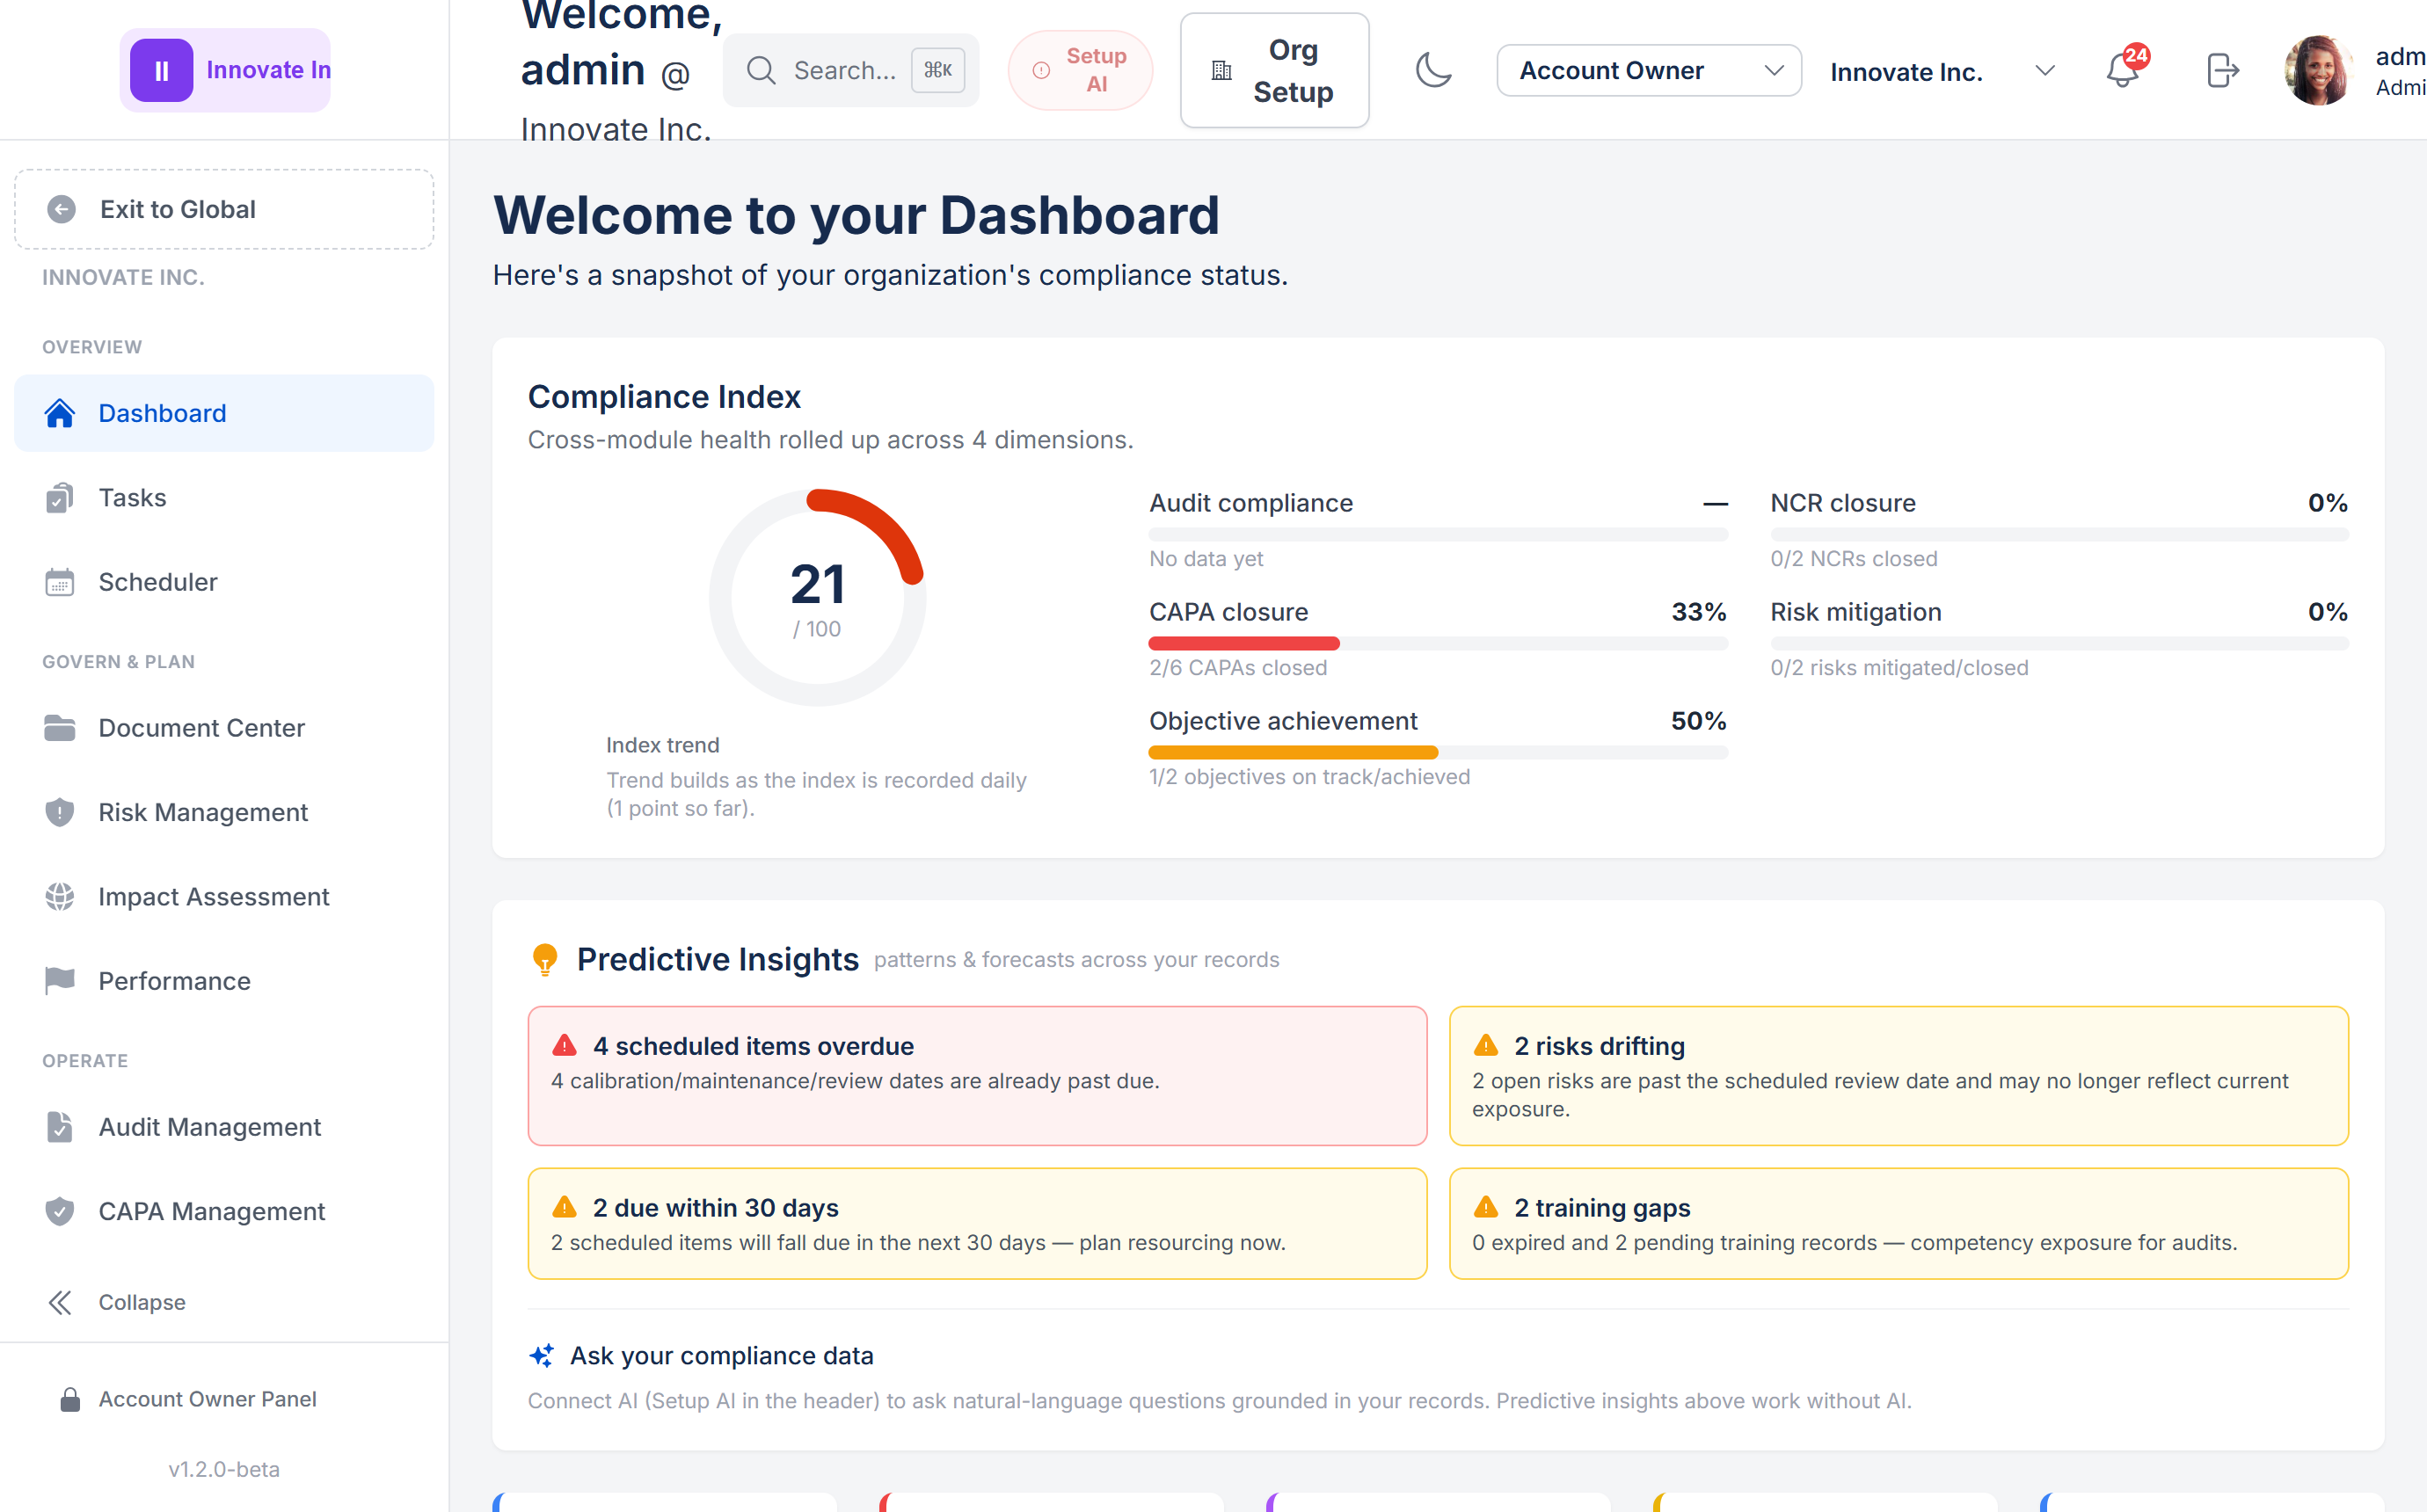This screenshot has height=1512, width=2427.
Task: Click the Search input field
Action: point(850,70)
